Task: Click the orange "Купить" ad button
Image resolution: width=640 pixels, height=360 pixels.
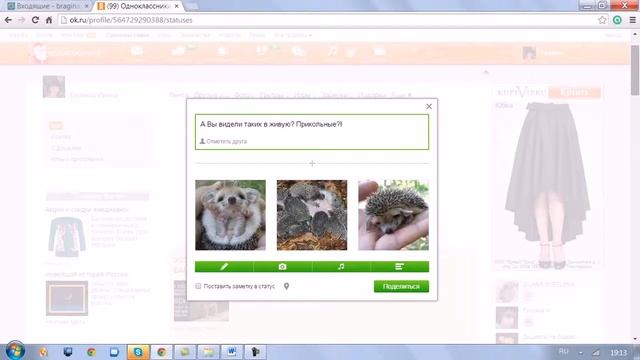Action: click(x=574, y=92)
